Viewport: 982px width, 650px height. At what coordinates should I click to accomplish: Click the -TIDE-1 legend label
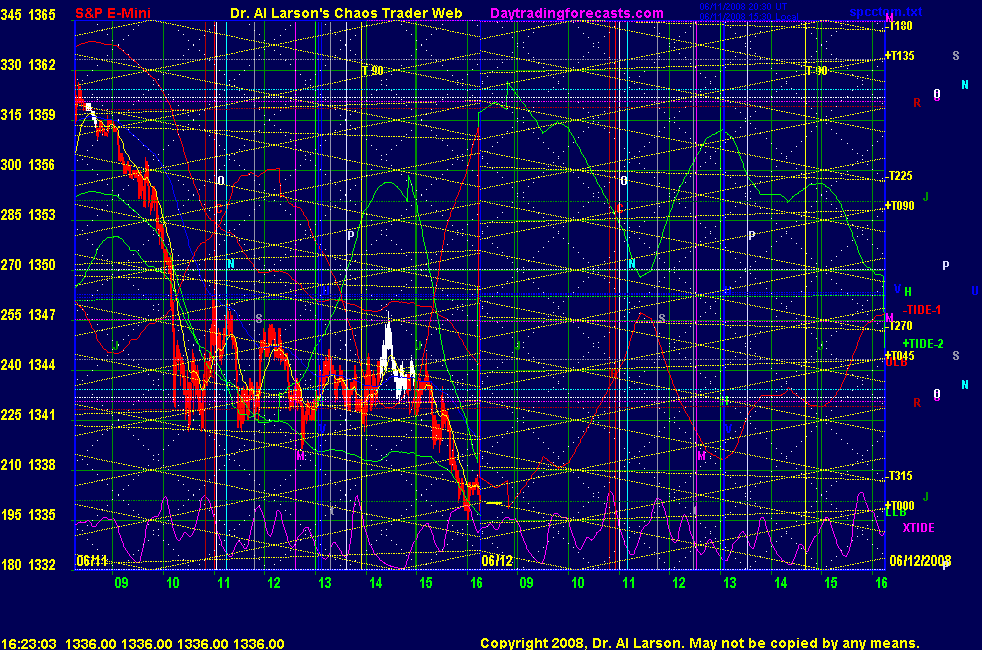click(x=922, y=310)
